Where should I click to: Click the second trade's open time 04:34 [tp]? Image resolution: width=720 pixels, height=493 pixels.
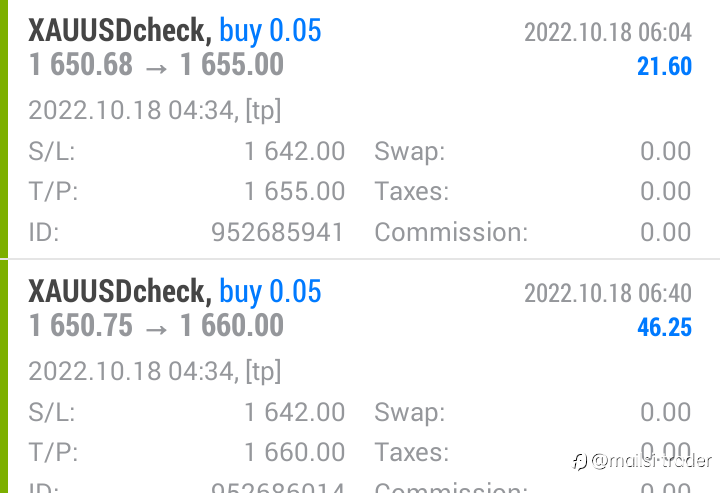tap(154, 372)
